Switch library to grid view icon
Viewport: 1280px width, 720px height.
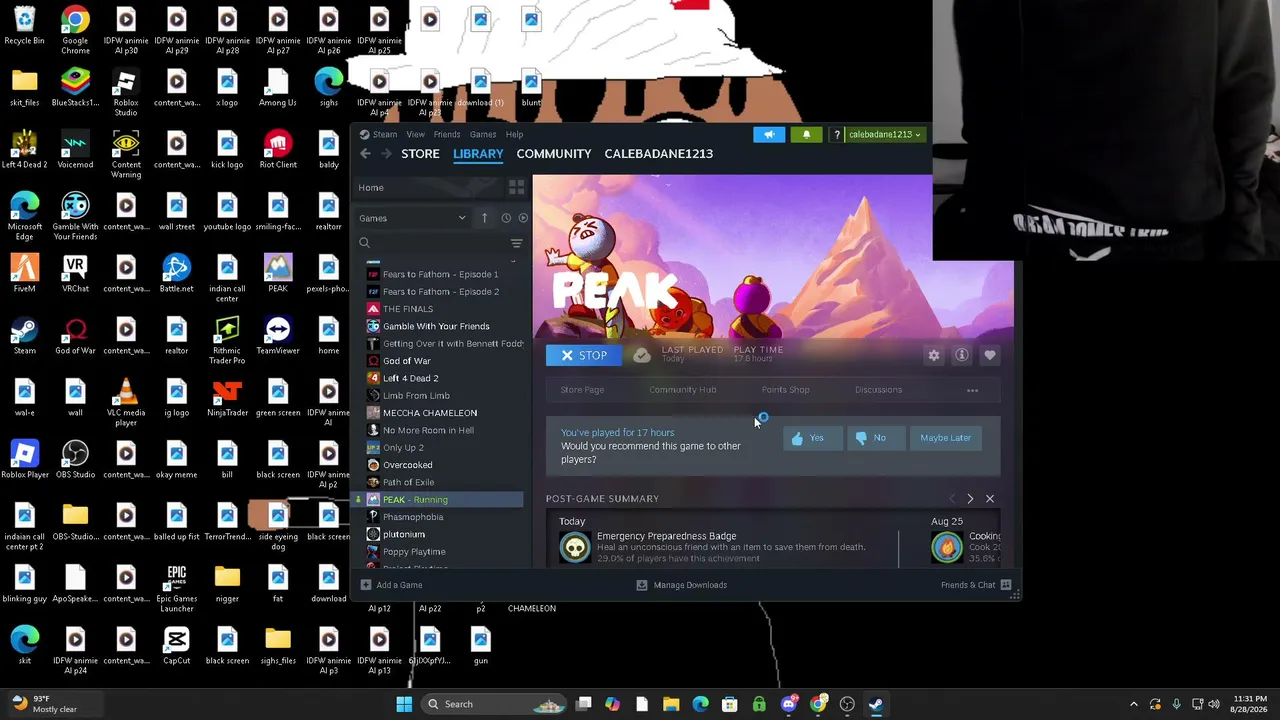click(516, 187)
